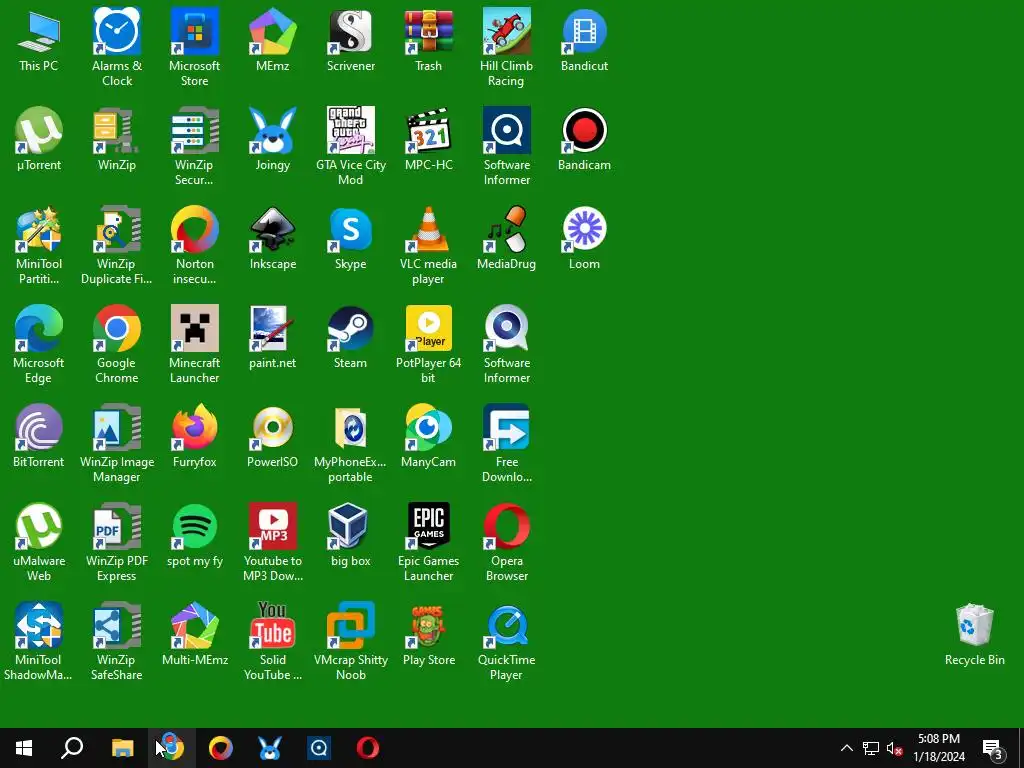The width and height of the screenshot is (1024, 768).
Task: Select the Multi-MEmz desktop icon
Action: (195, 634)
